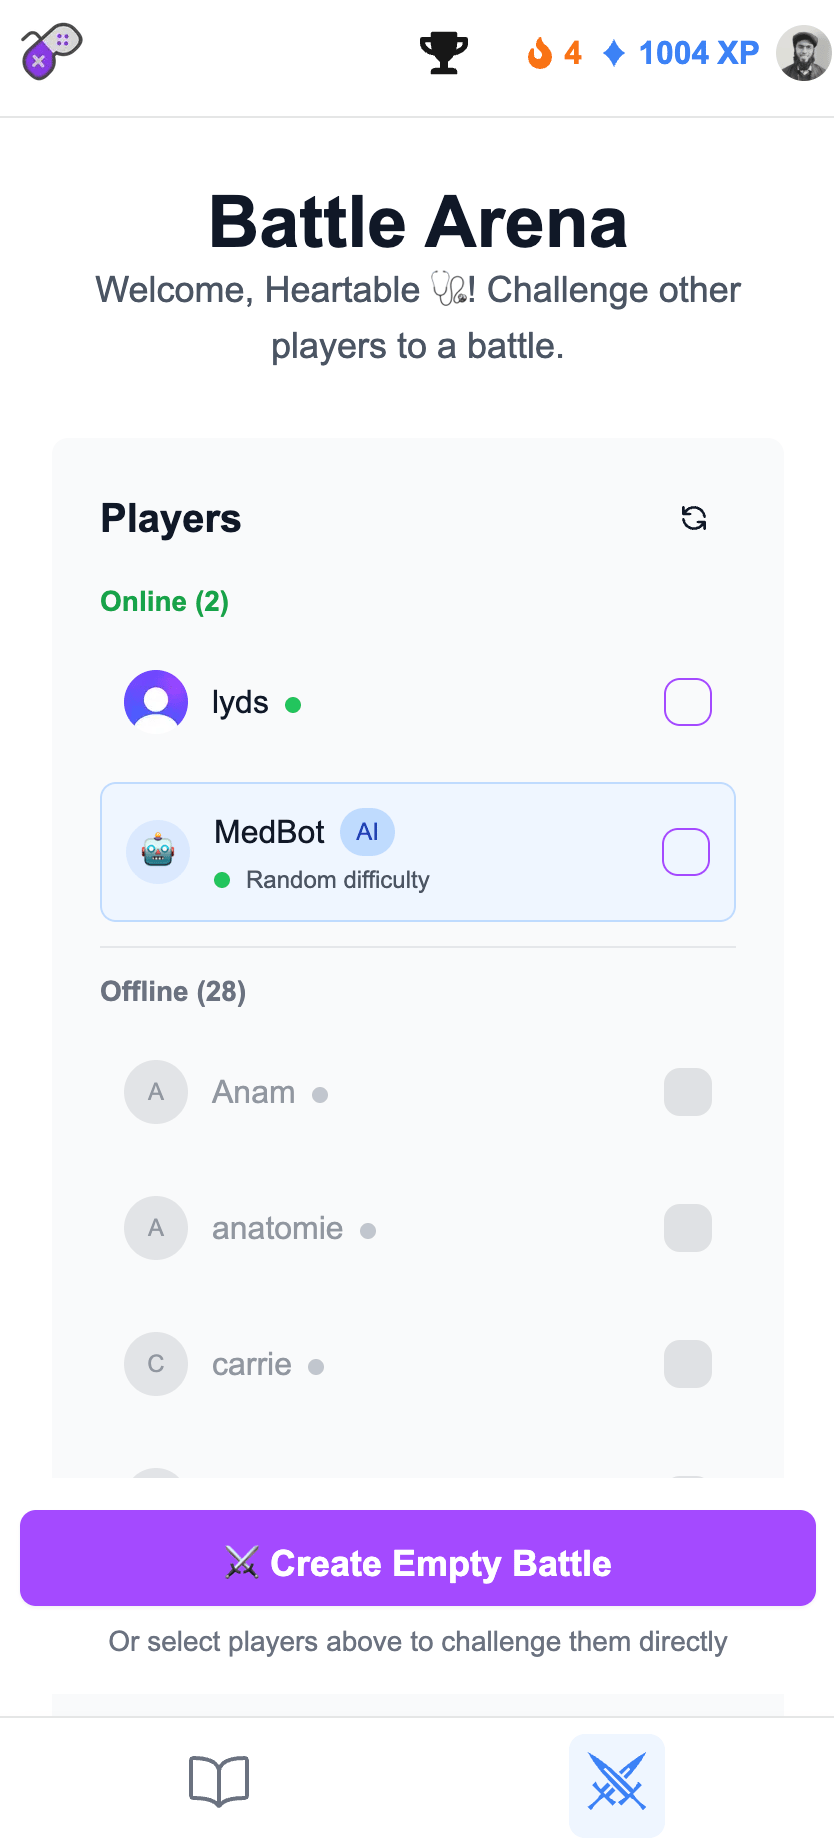Tick the carrie player checkbox
Image resolution: width=834 pixels, height=1844 pixels.
[688, 1364]
